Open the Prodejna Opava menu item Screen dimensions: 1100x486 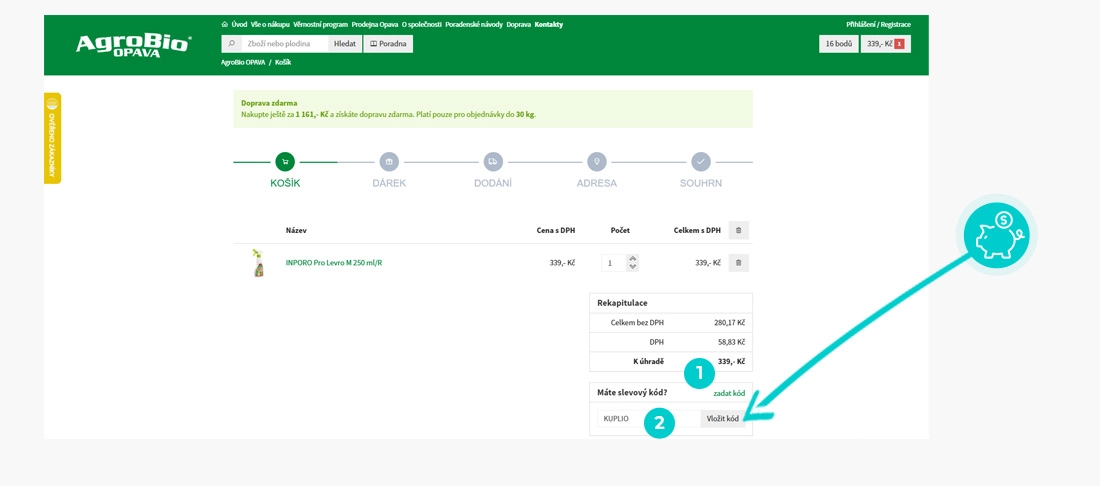coord(375,25)
